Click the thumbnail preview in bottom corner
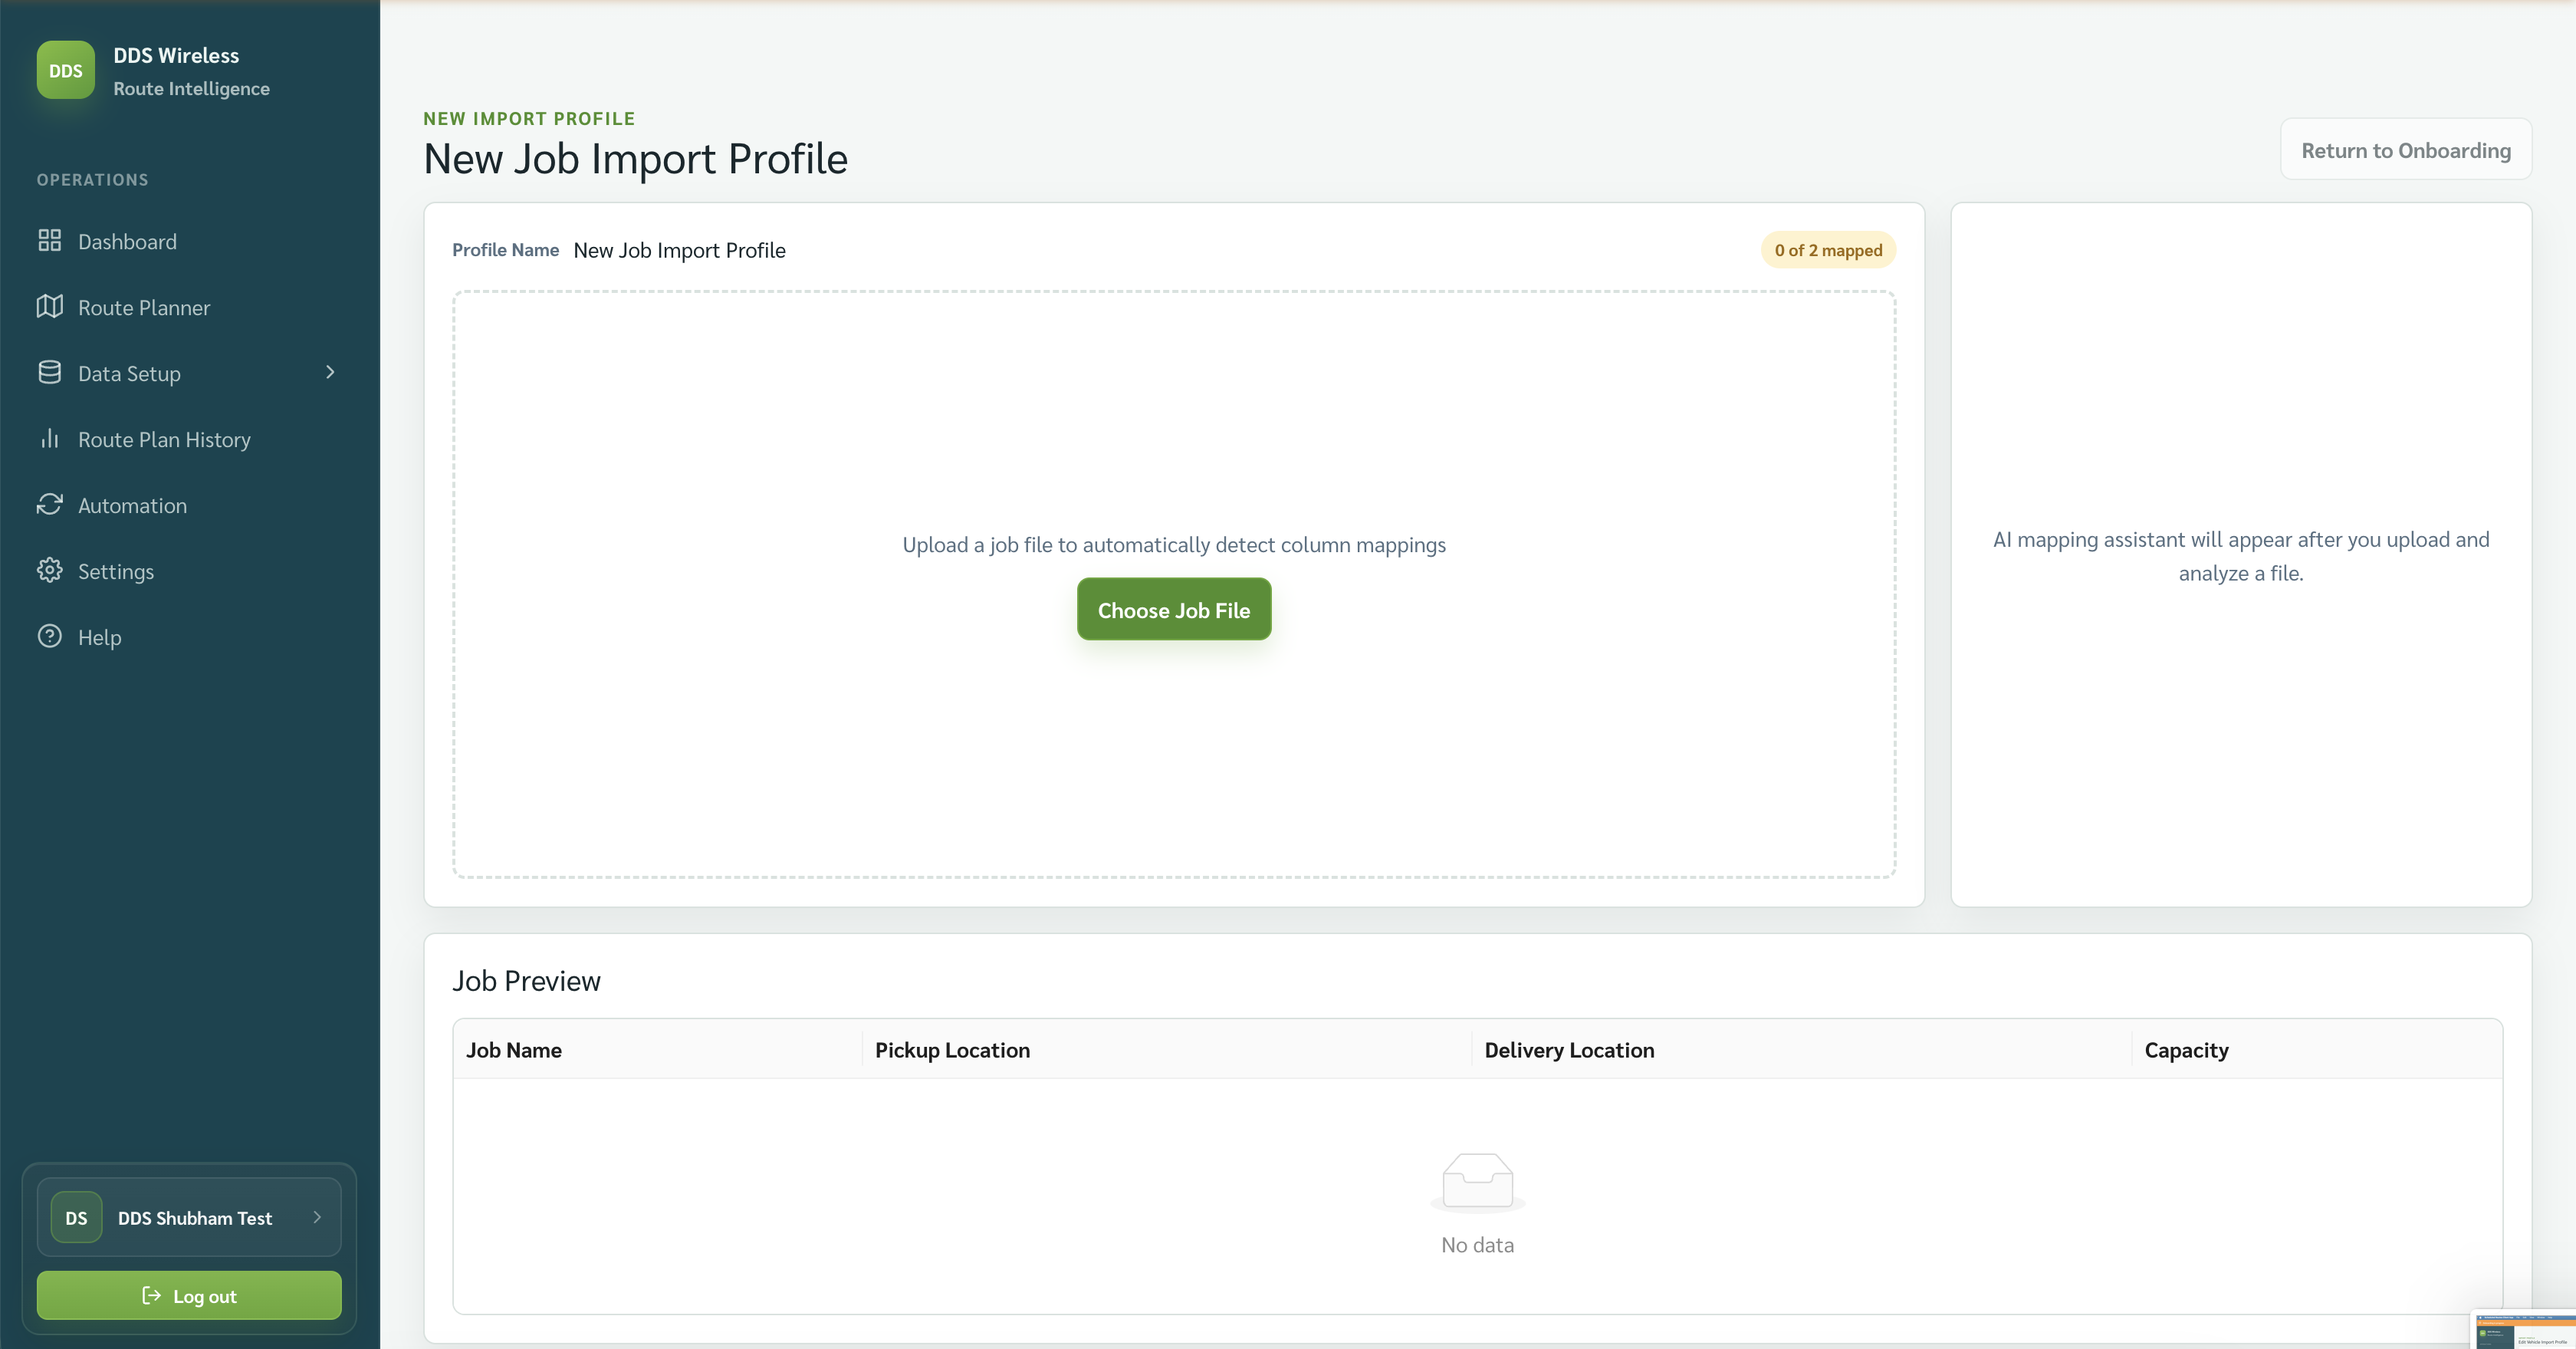The width and height of the screenshot is (2576, 1349). (2524, 1330)
